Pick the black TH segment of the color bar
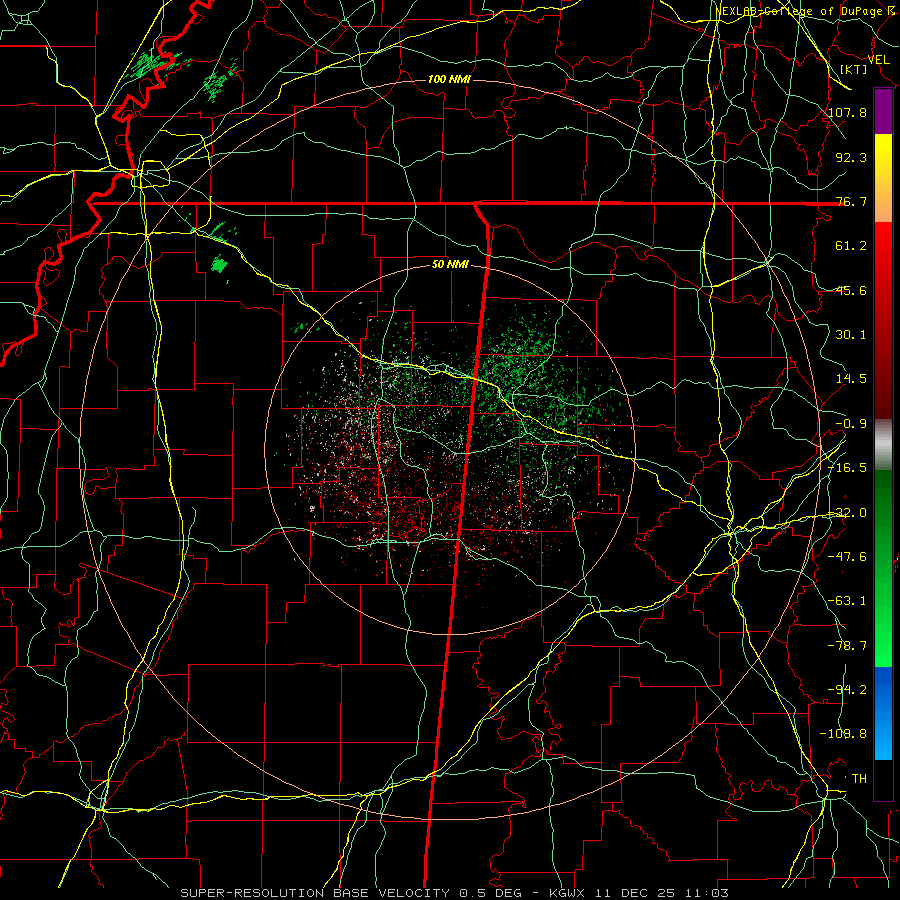The height and width of the screenshot is (900, 900). (883, 779)
